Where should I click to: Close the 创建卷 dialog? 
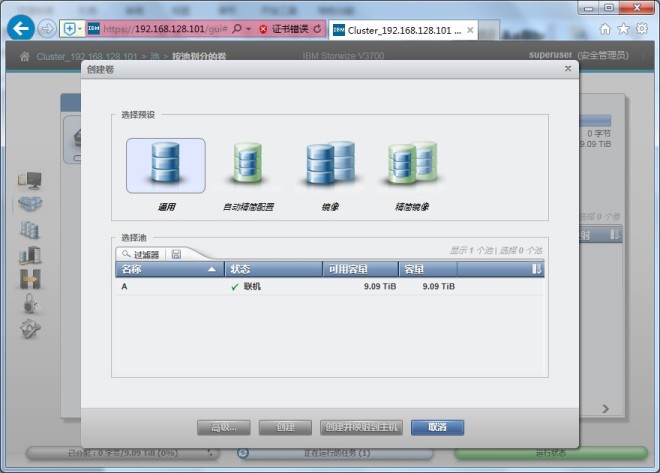(568, 68)
